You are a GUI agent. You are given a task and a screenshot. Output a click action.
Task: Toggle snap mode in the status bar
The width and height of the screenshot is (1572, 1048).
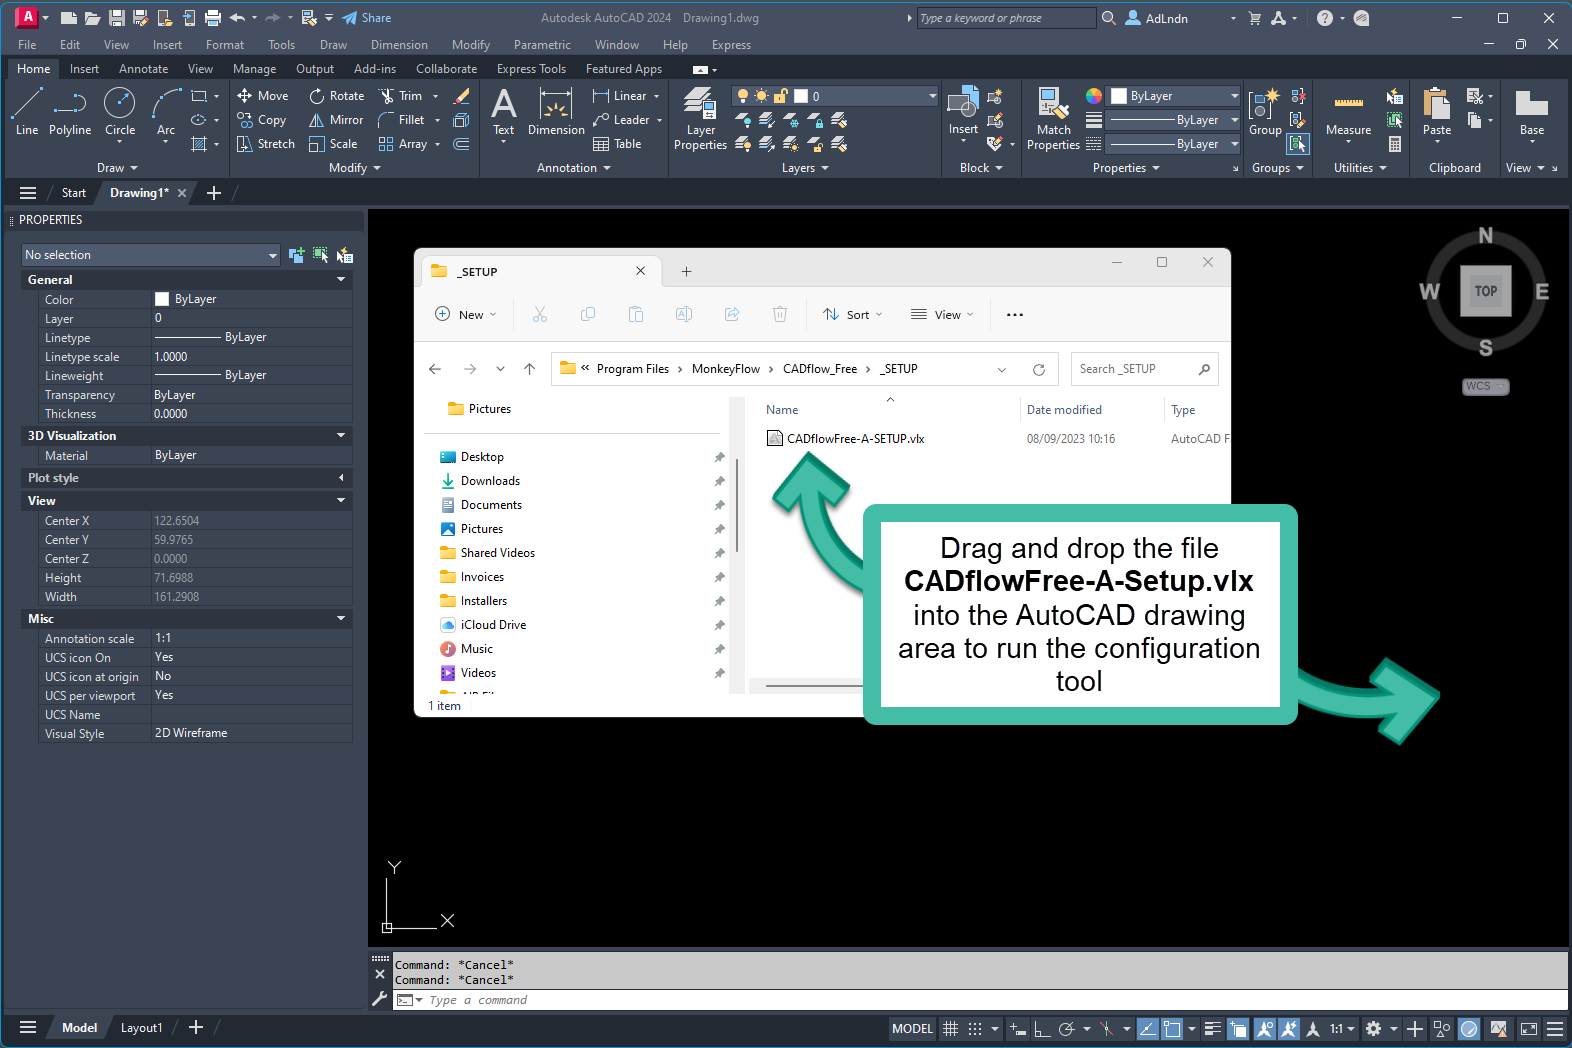tap(975, 1028)
